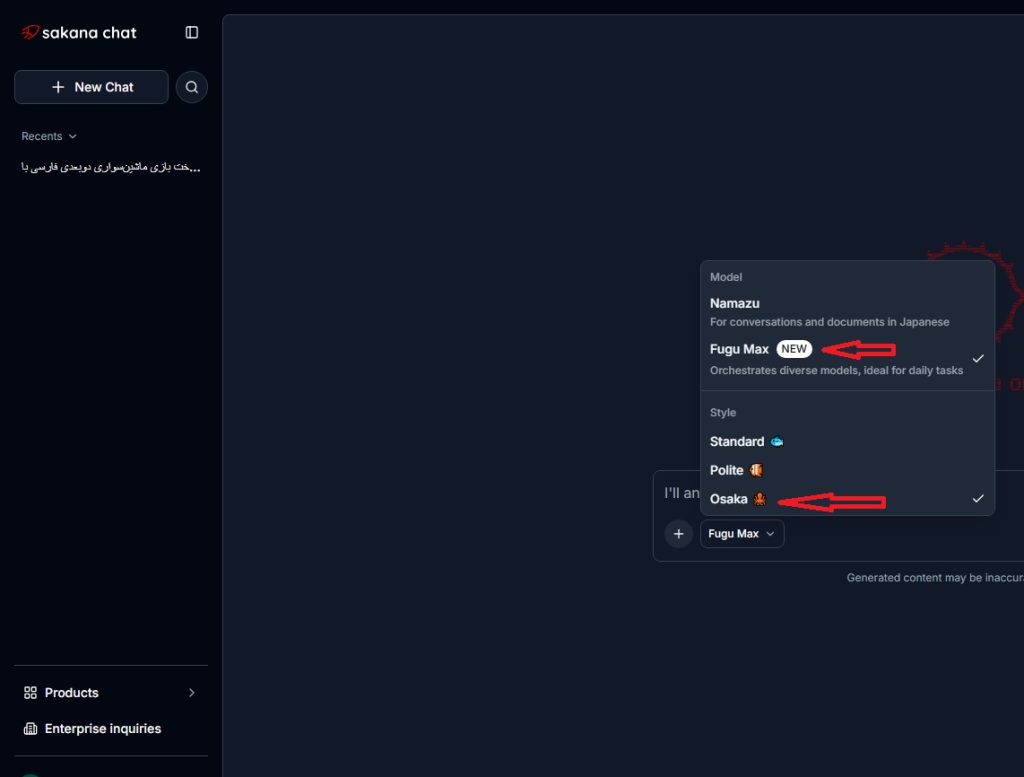This screenshot has height=777, width=1024.
Task: Expand the Products menu
Action: pyautogui.click(x=111, y=693)
